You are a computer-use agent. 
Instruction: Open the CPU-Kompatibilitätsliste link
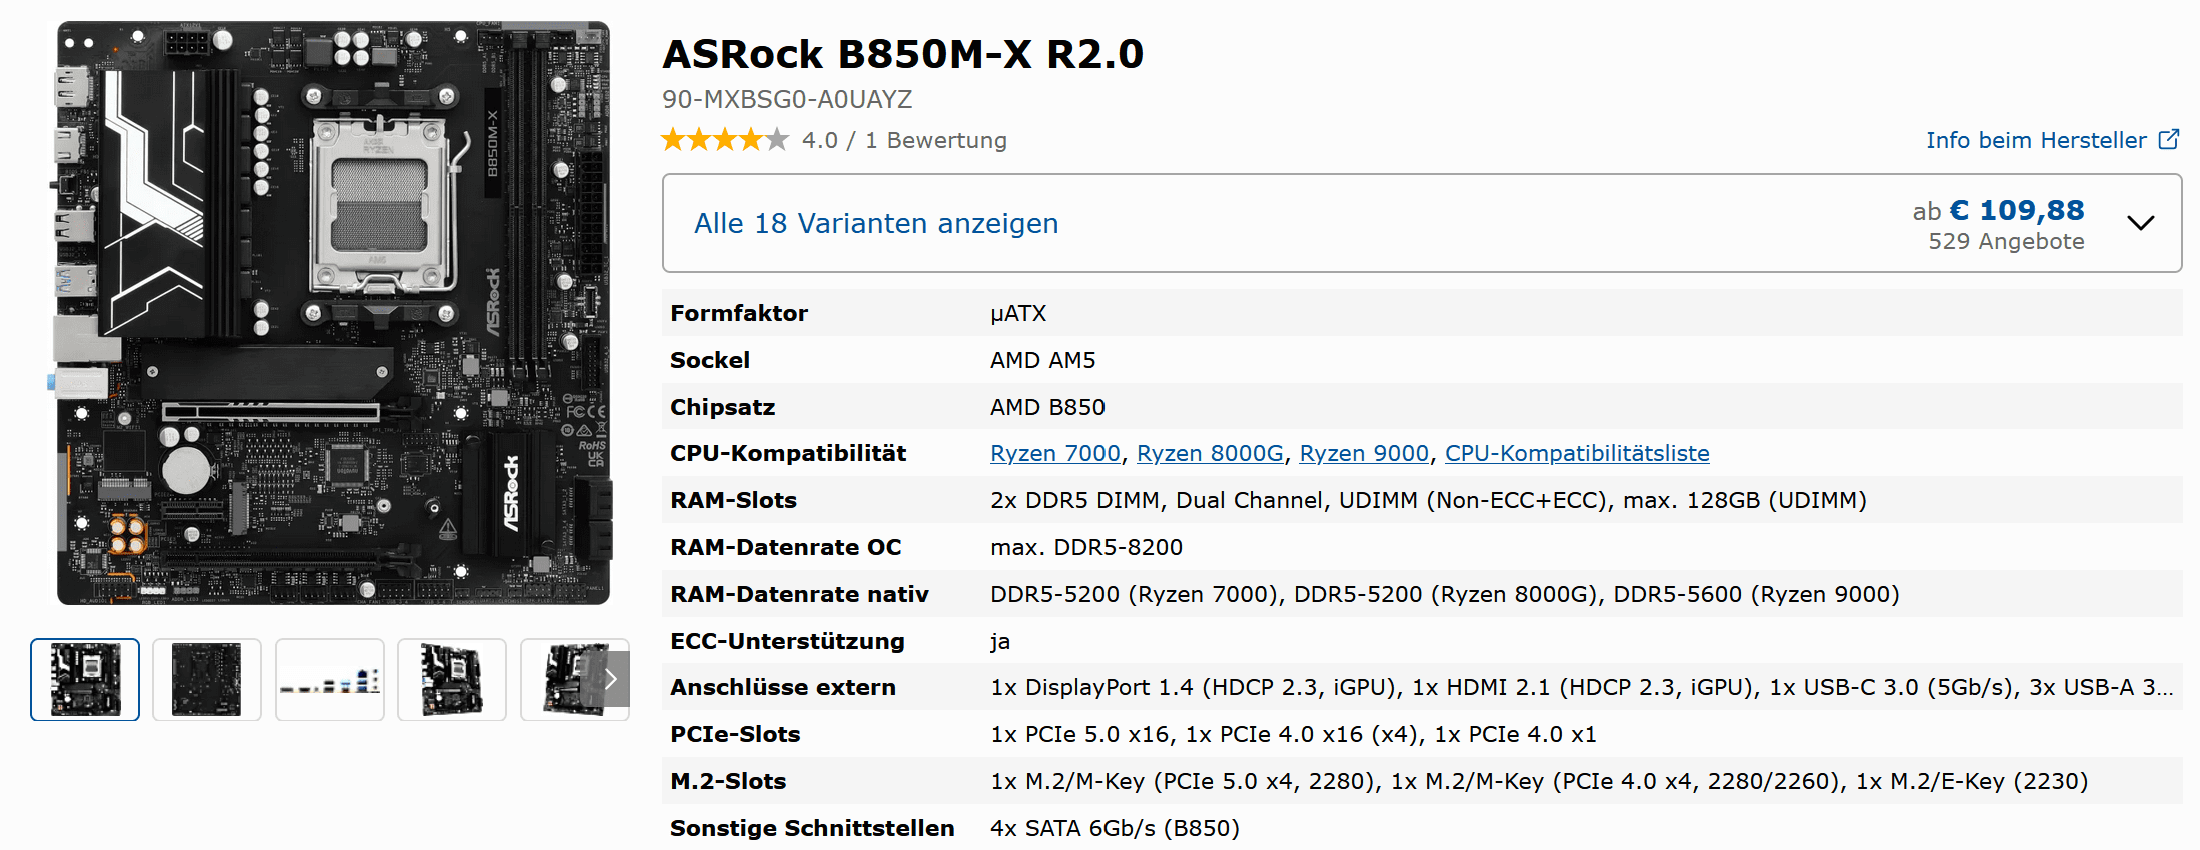1577,454
